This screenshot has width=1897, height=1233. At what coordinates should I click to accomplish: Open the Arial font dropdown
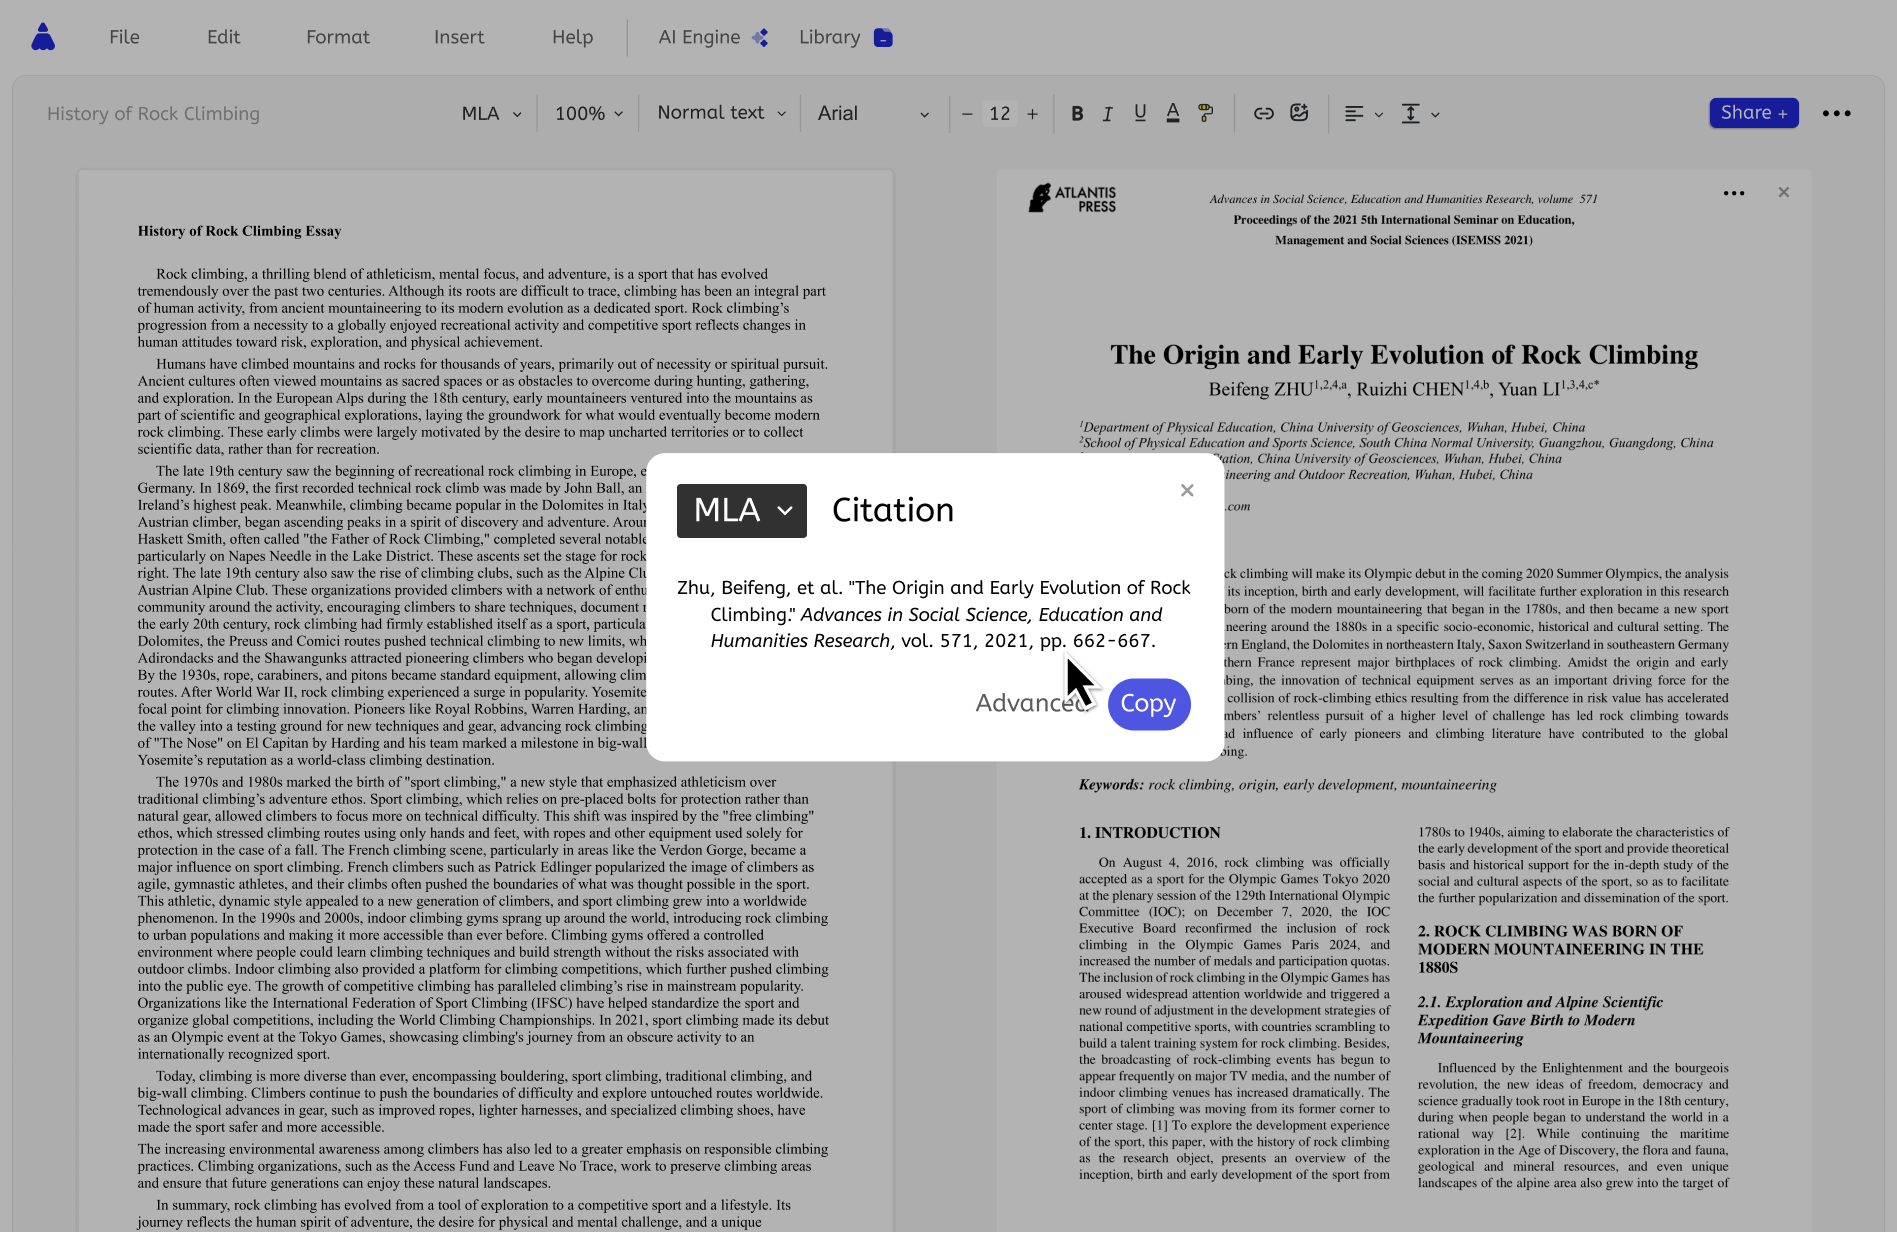pos(873,113)
